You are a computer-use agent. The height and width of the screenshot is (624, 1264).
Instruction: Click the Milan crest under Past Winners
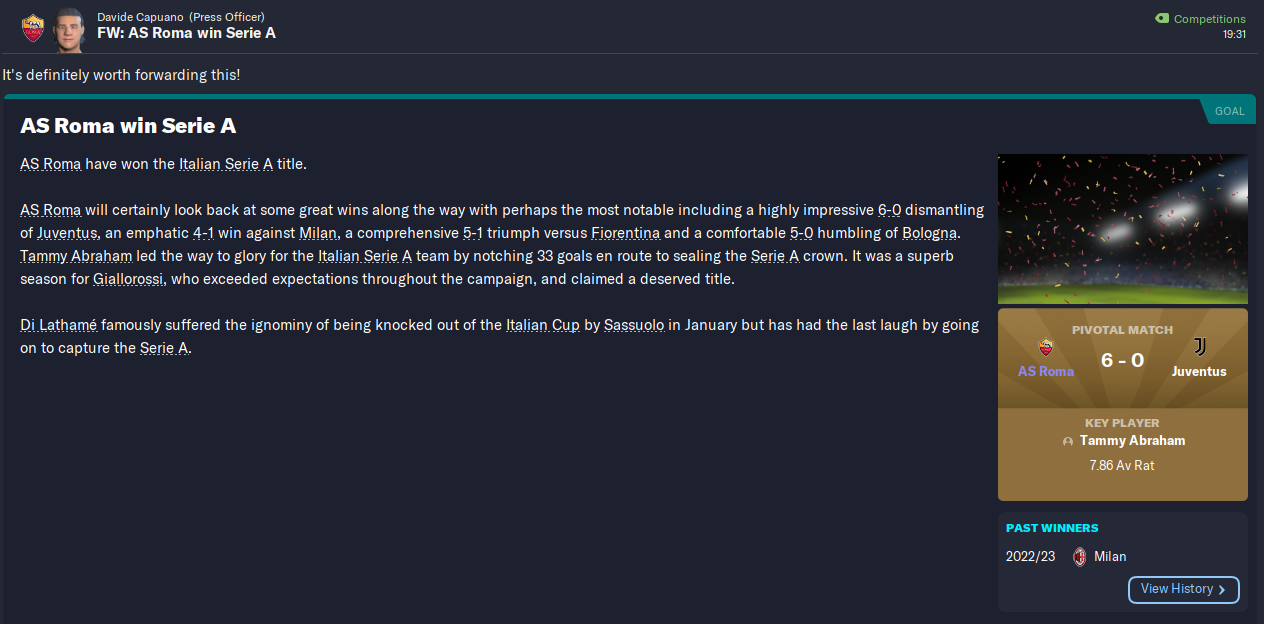pyautogui.click(x=1079, y=557)
